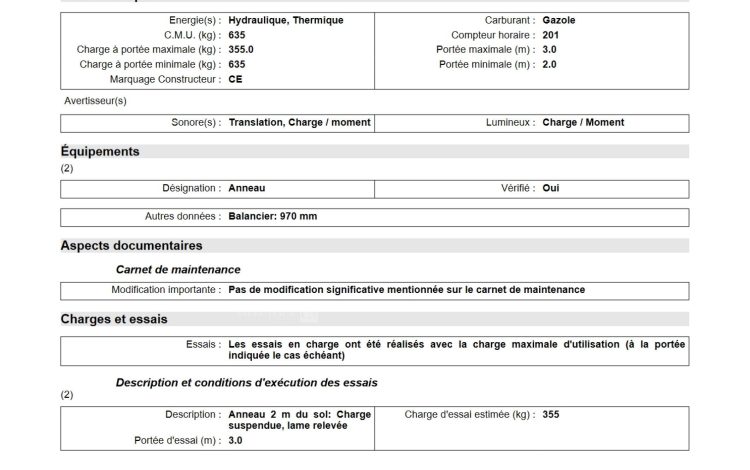This screenshot has width=750, height=470.
Task: Select the 'Charge / Moment' luminous value
Action: tap(583, 123)
